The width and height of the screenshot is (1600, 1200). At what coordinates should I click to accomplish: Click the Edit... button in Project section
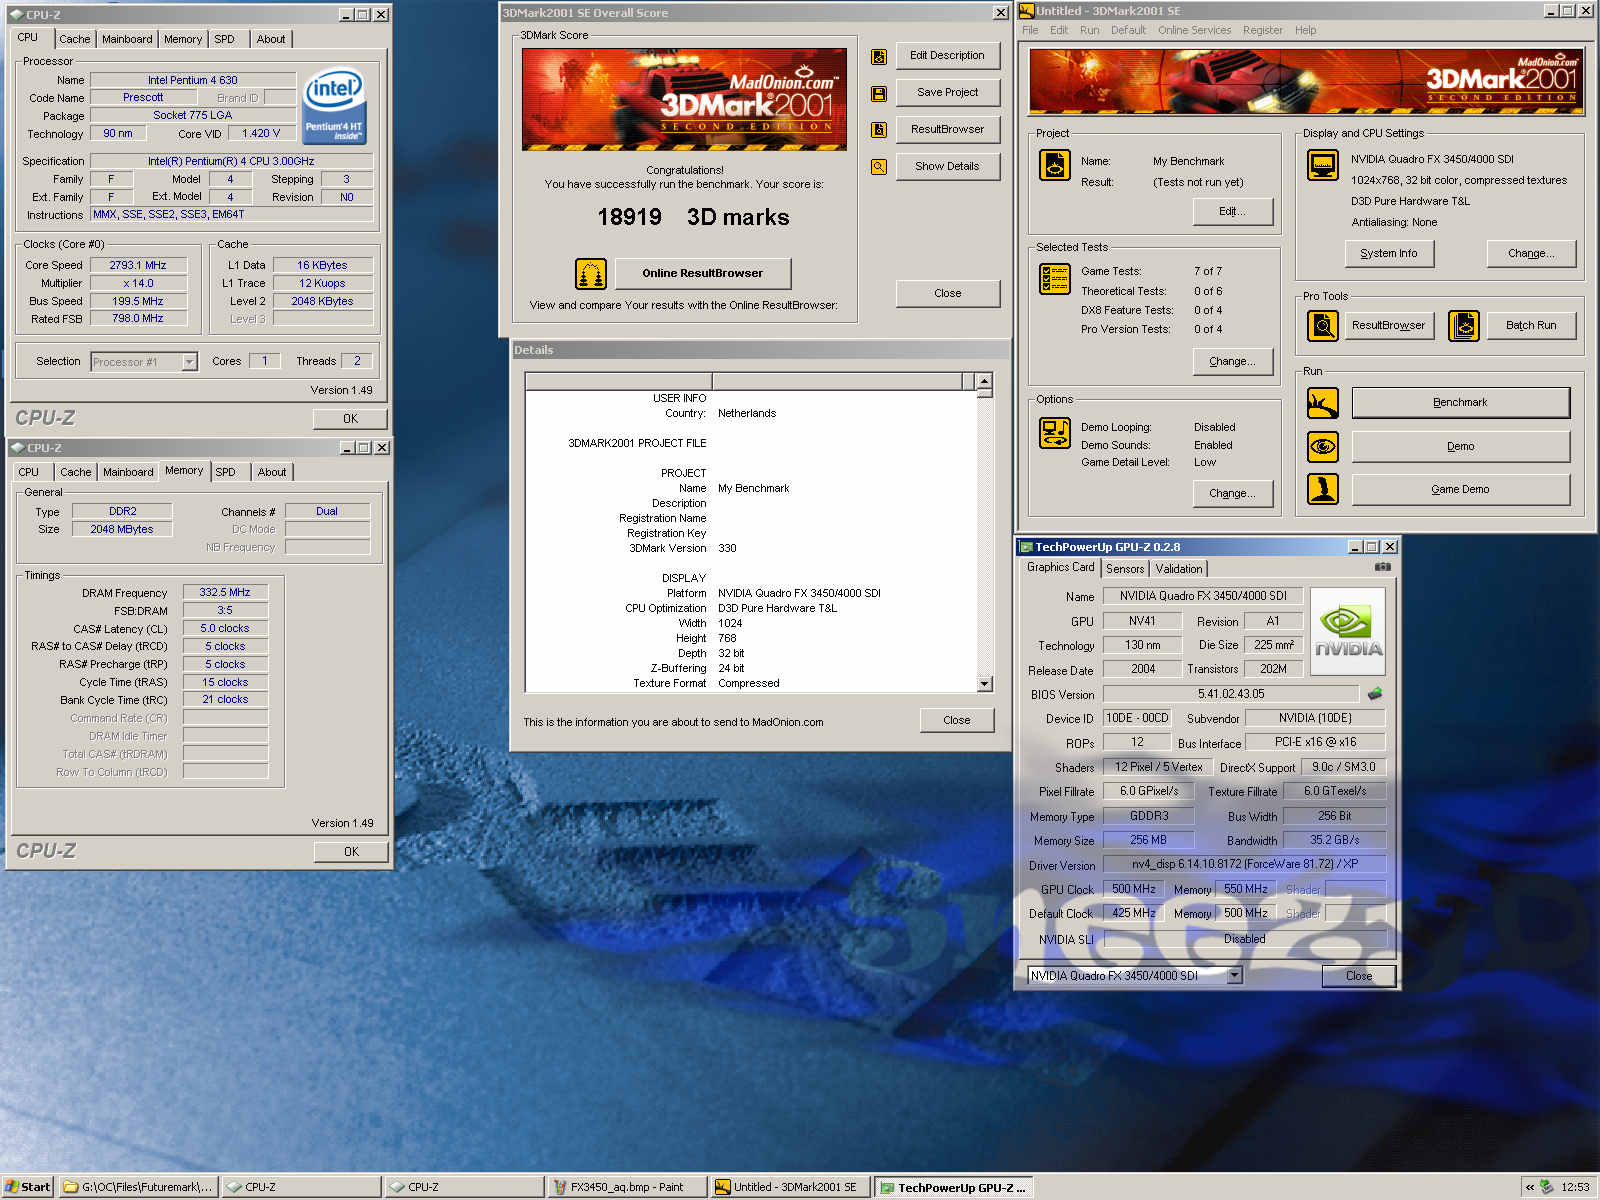[1233, 212]
